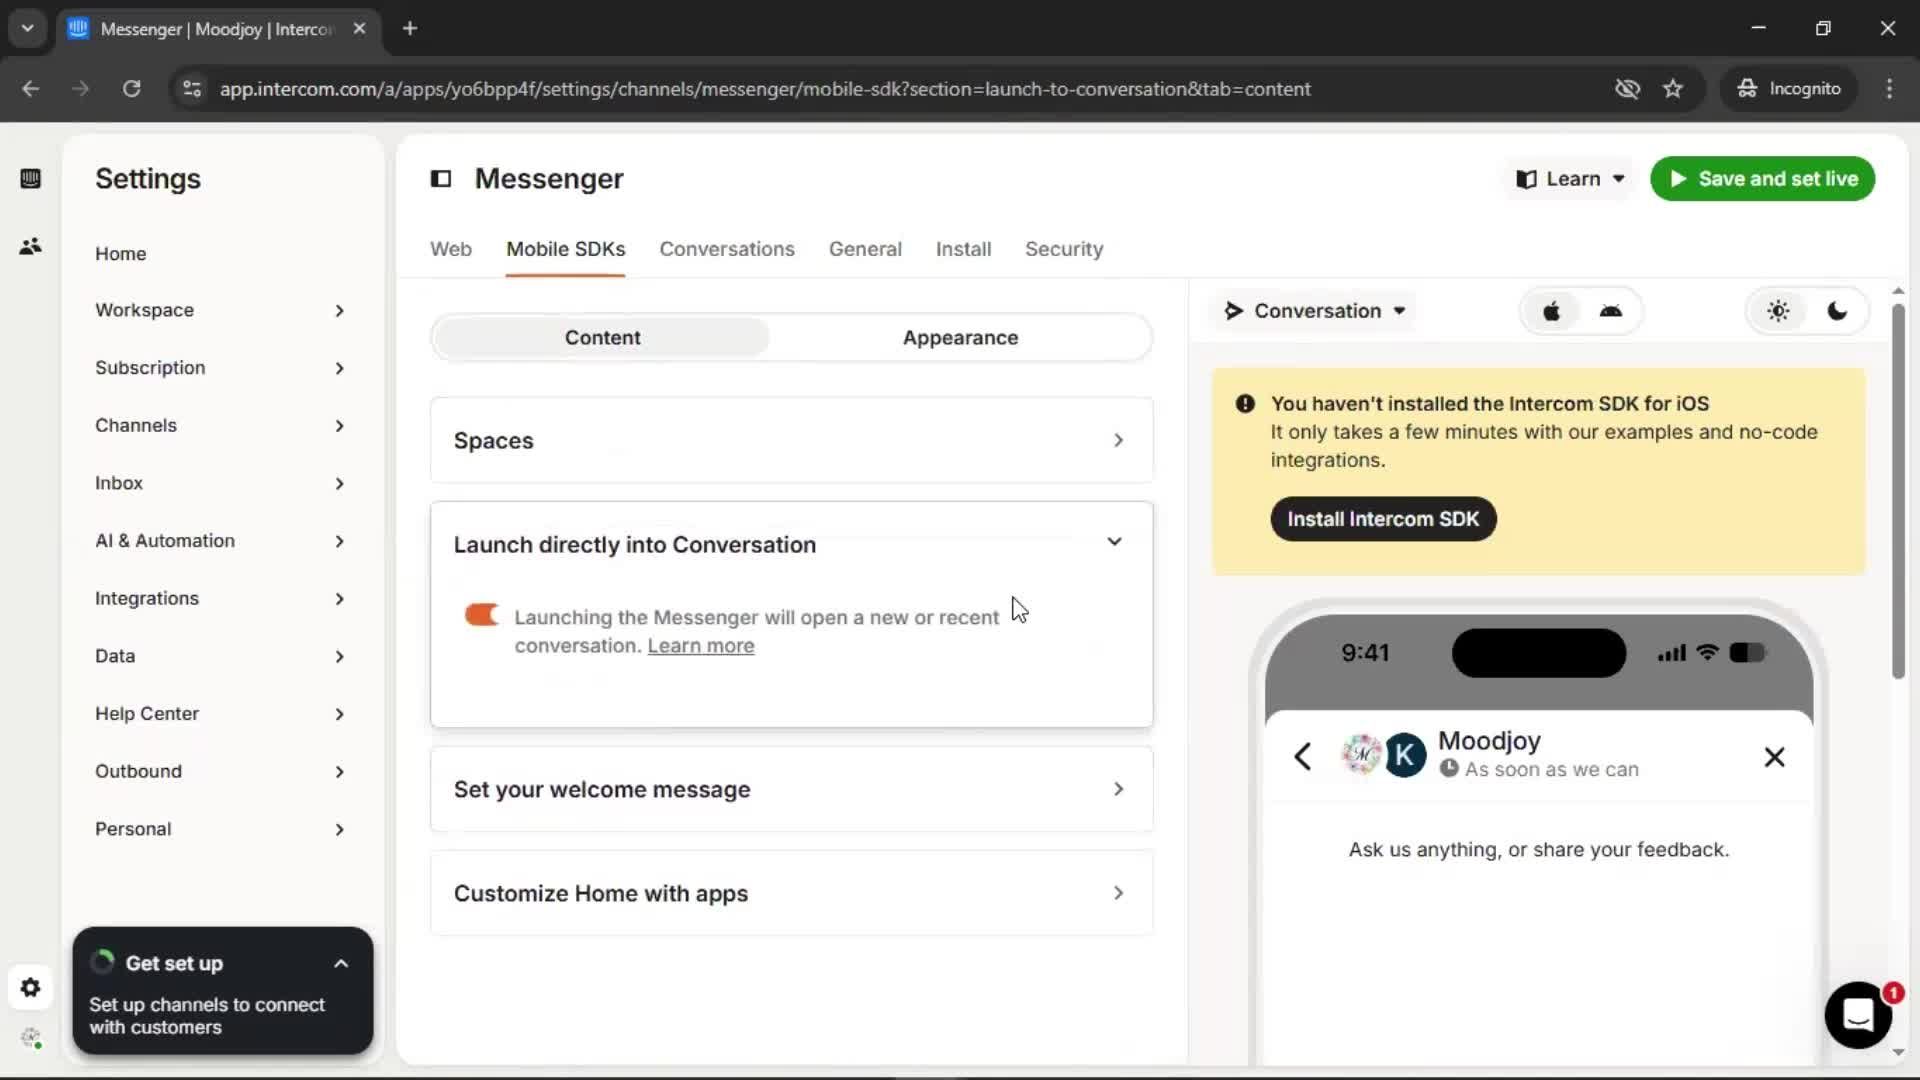Screen dimensions: 1920x1080
Task: Expand the Personal settings menu
Action: pos(220,830)
